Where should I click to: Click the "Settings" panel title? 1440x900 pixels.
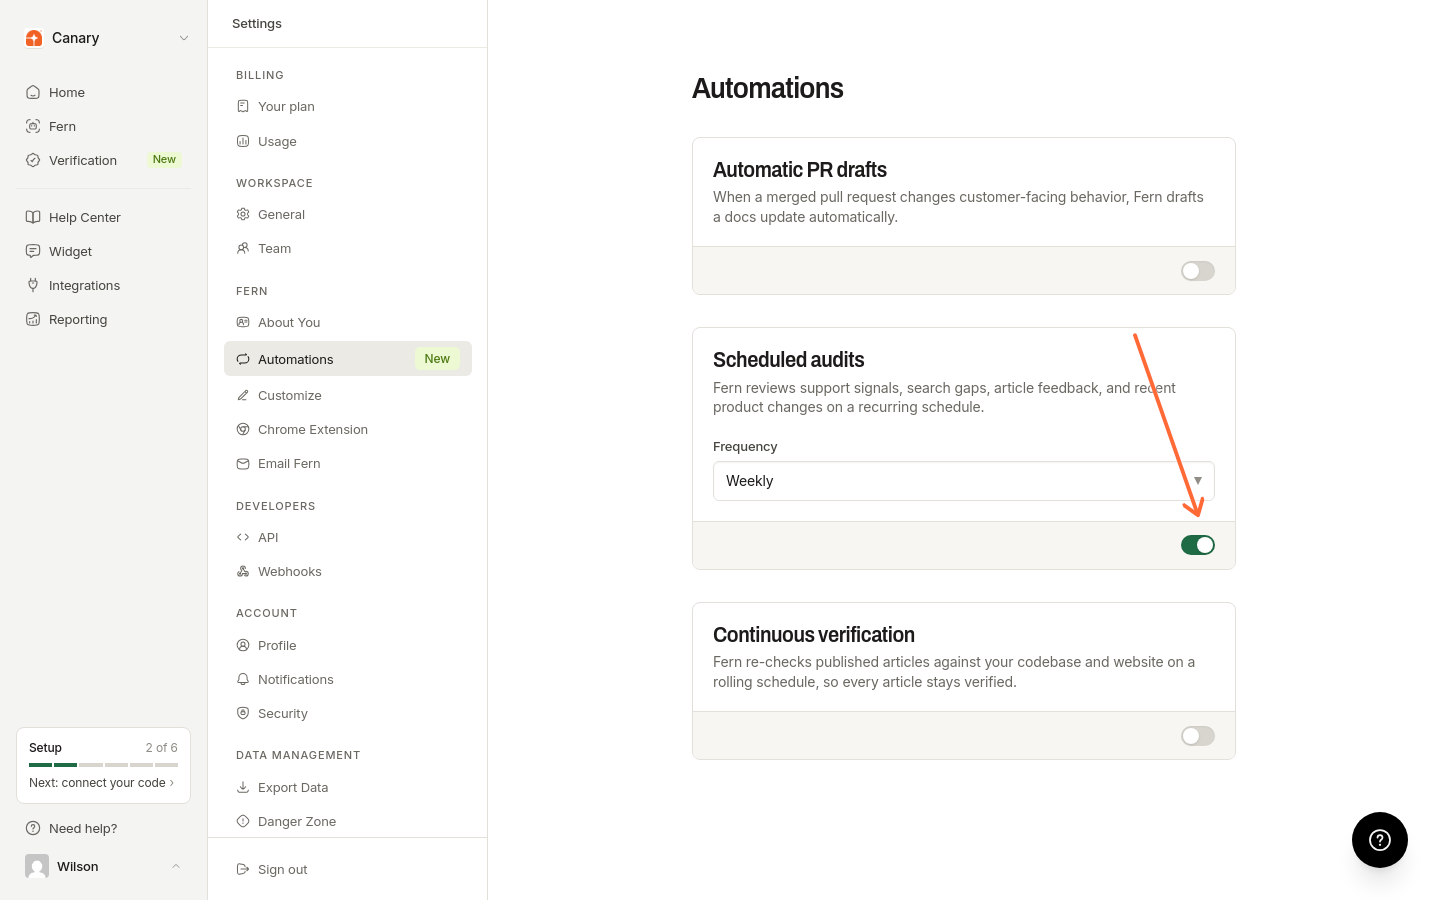257,24
